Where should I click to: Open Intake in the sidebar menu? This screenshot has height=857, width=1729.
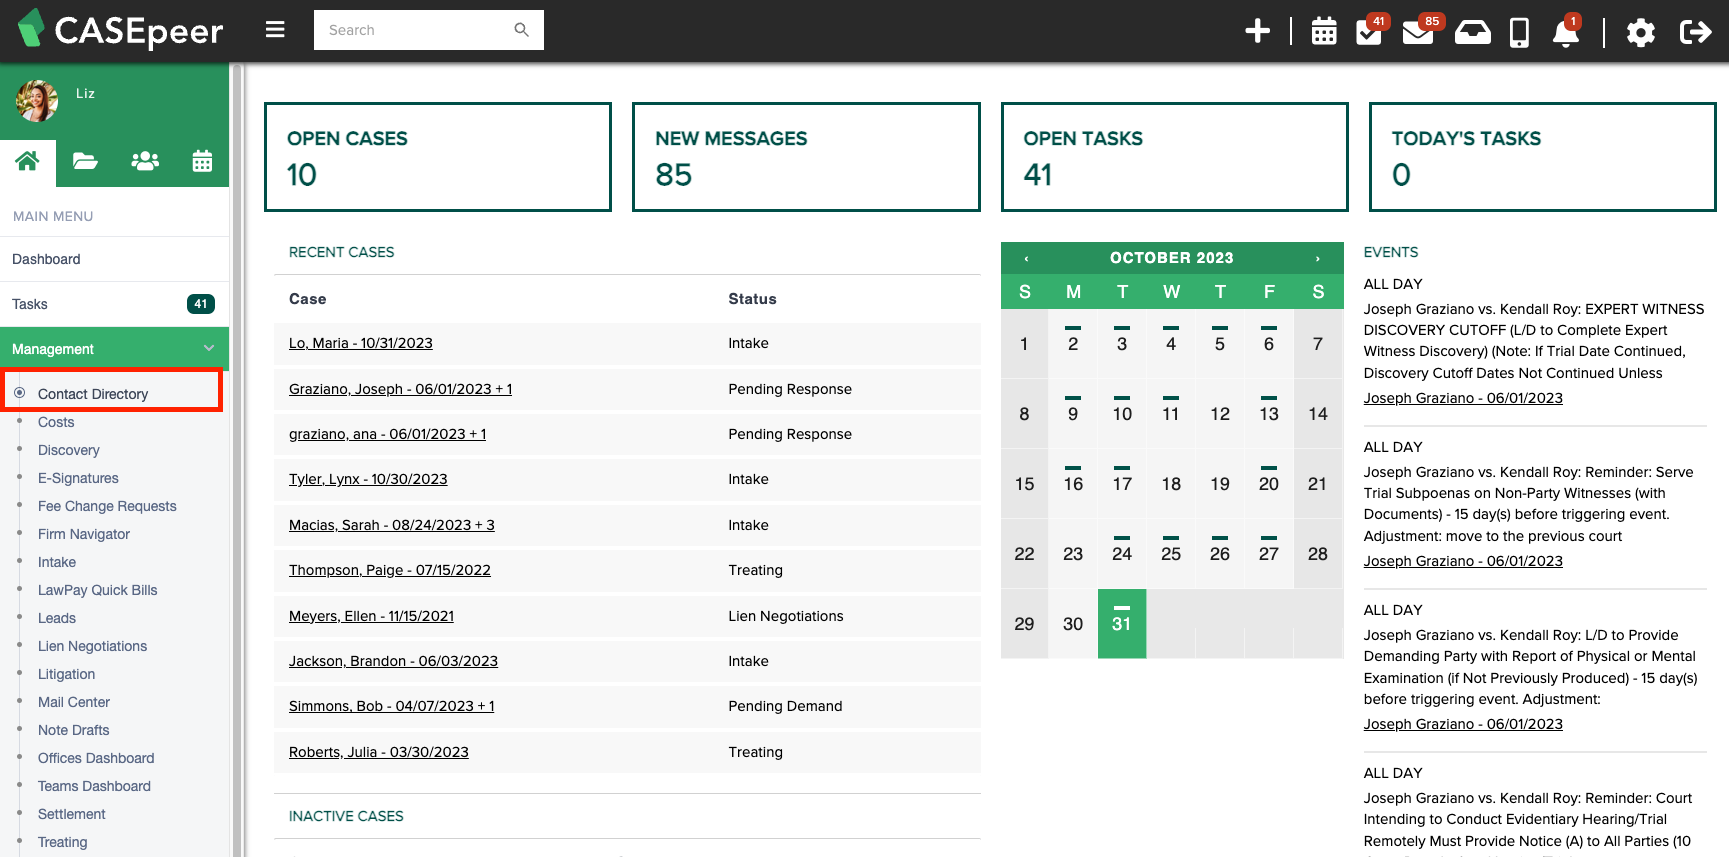(57, 562)
